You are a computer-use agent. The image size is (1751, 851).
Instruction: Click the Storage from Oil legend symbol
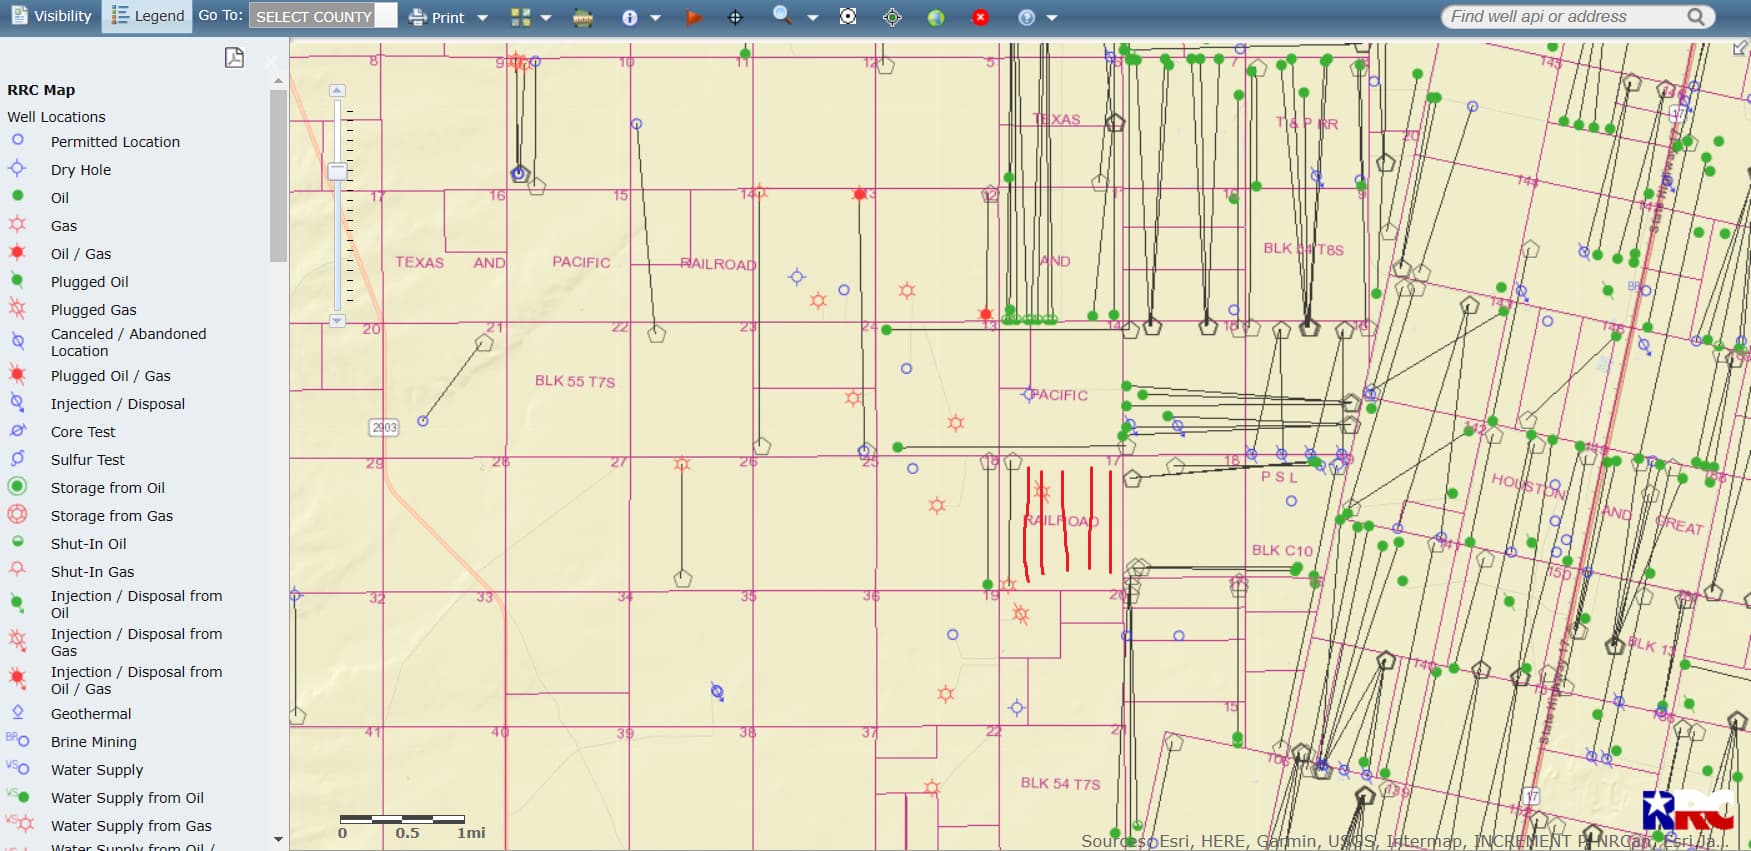(17, 486)
